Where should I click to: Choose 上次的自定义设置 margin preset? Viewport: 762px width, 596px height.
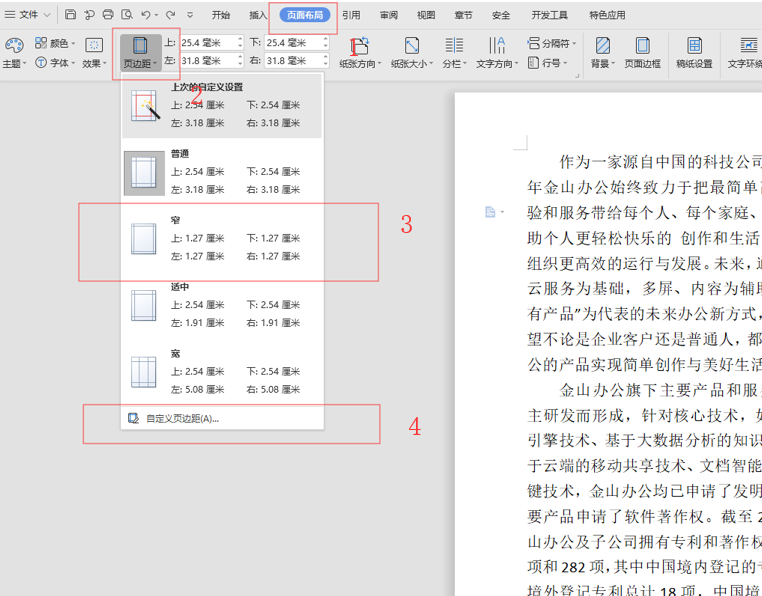(x=222, y=105)
